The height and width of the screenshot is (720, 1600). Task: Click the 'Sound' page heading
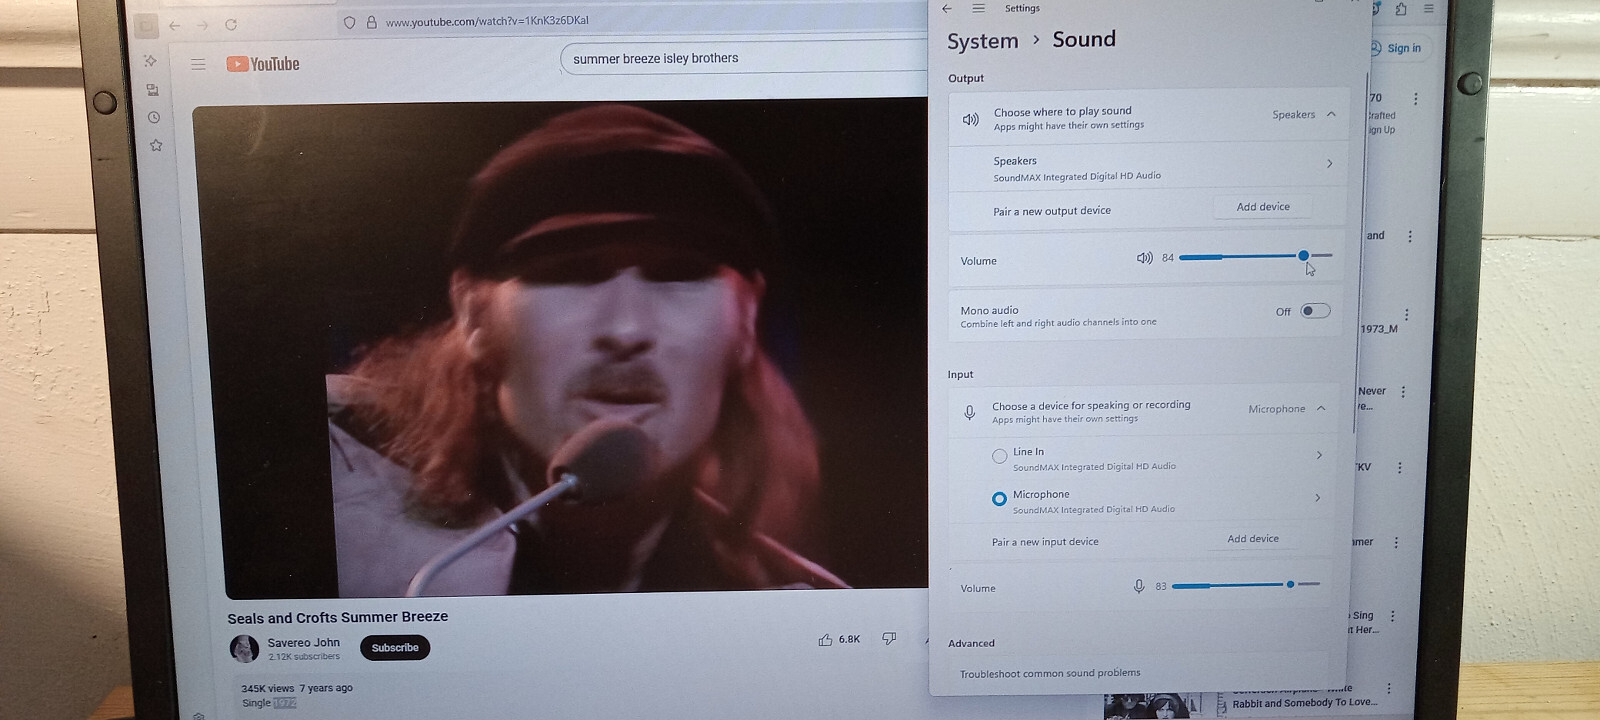[1084, 39]
